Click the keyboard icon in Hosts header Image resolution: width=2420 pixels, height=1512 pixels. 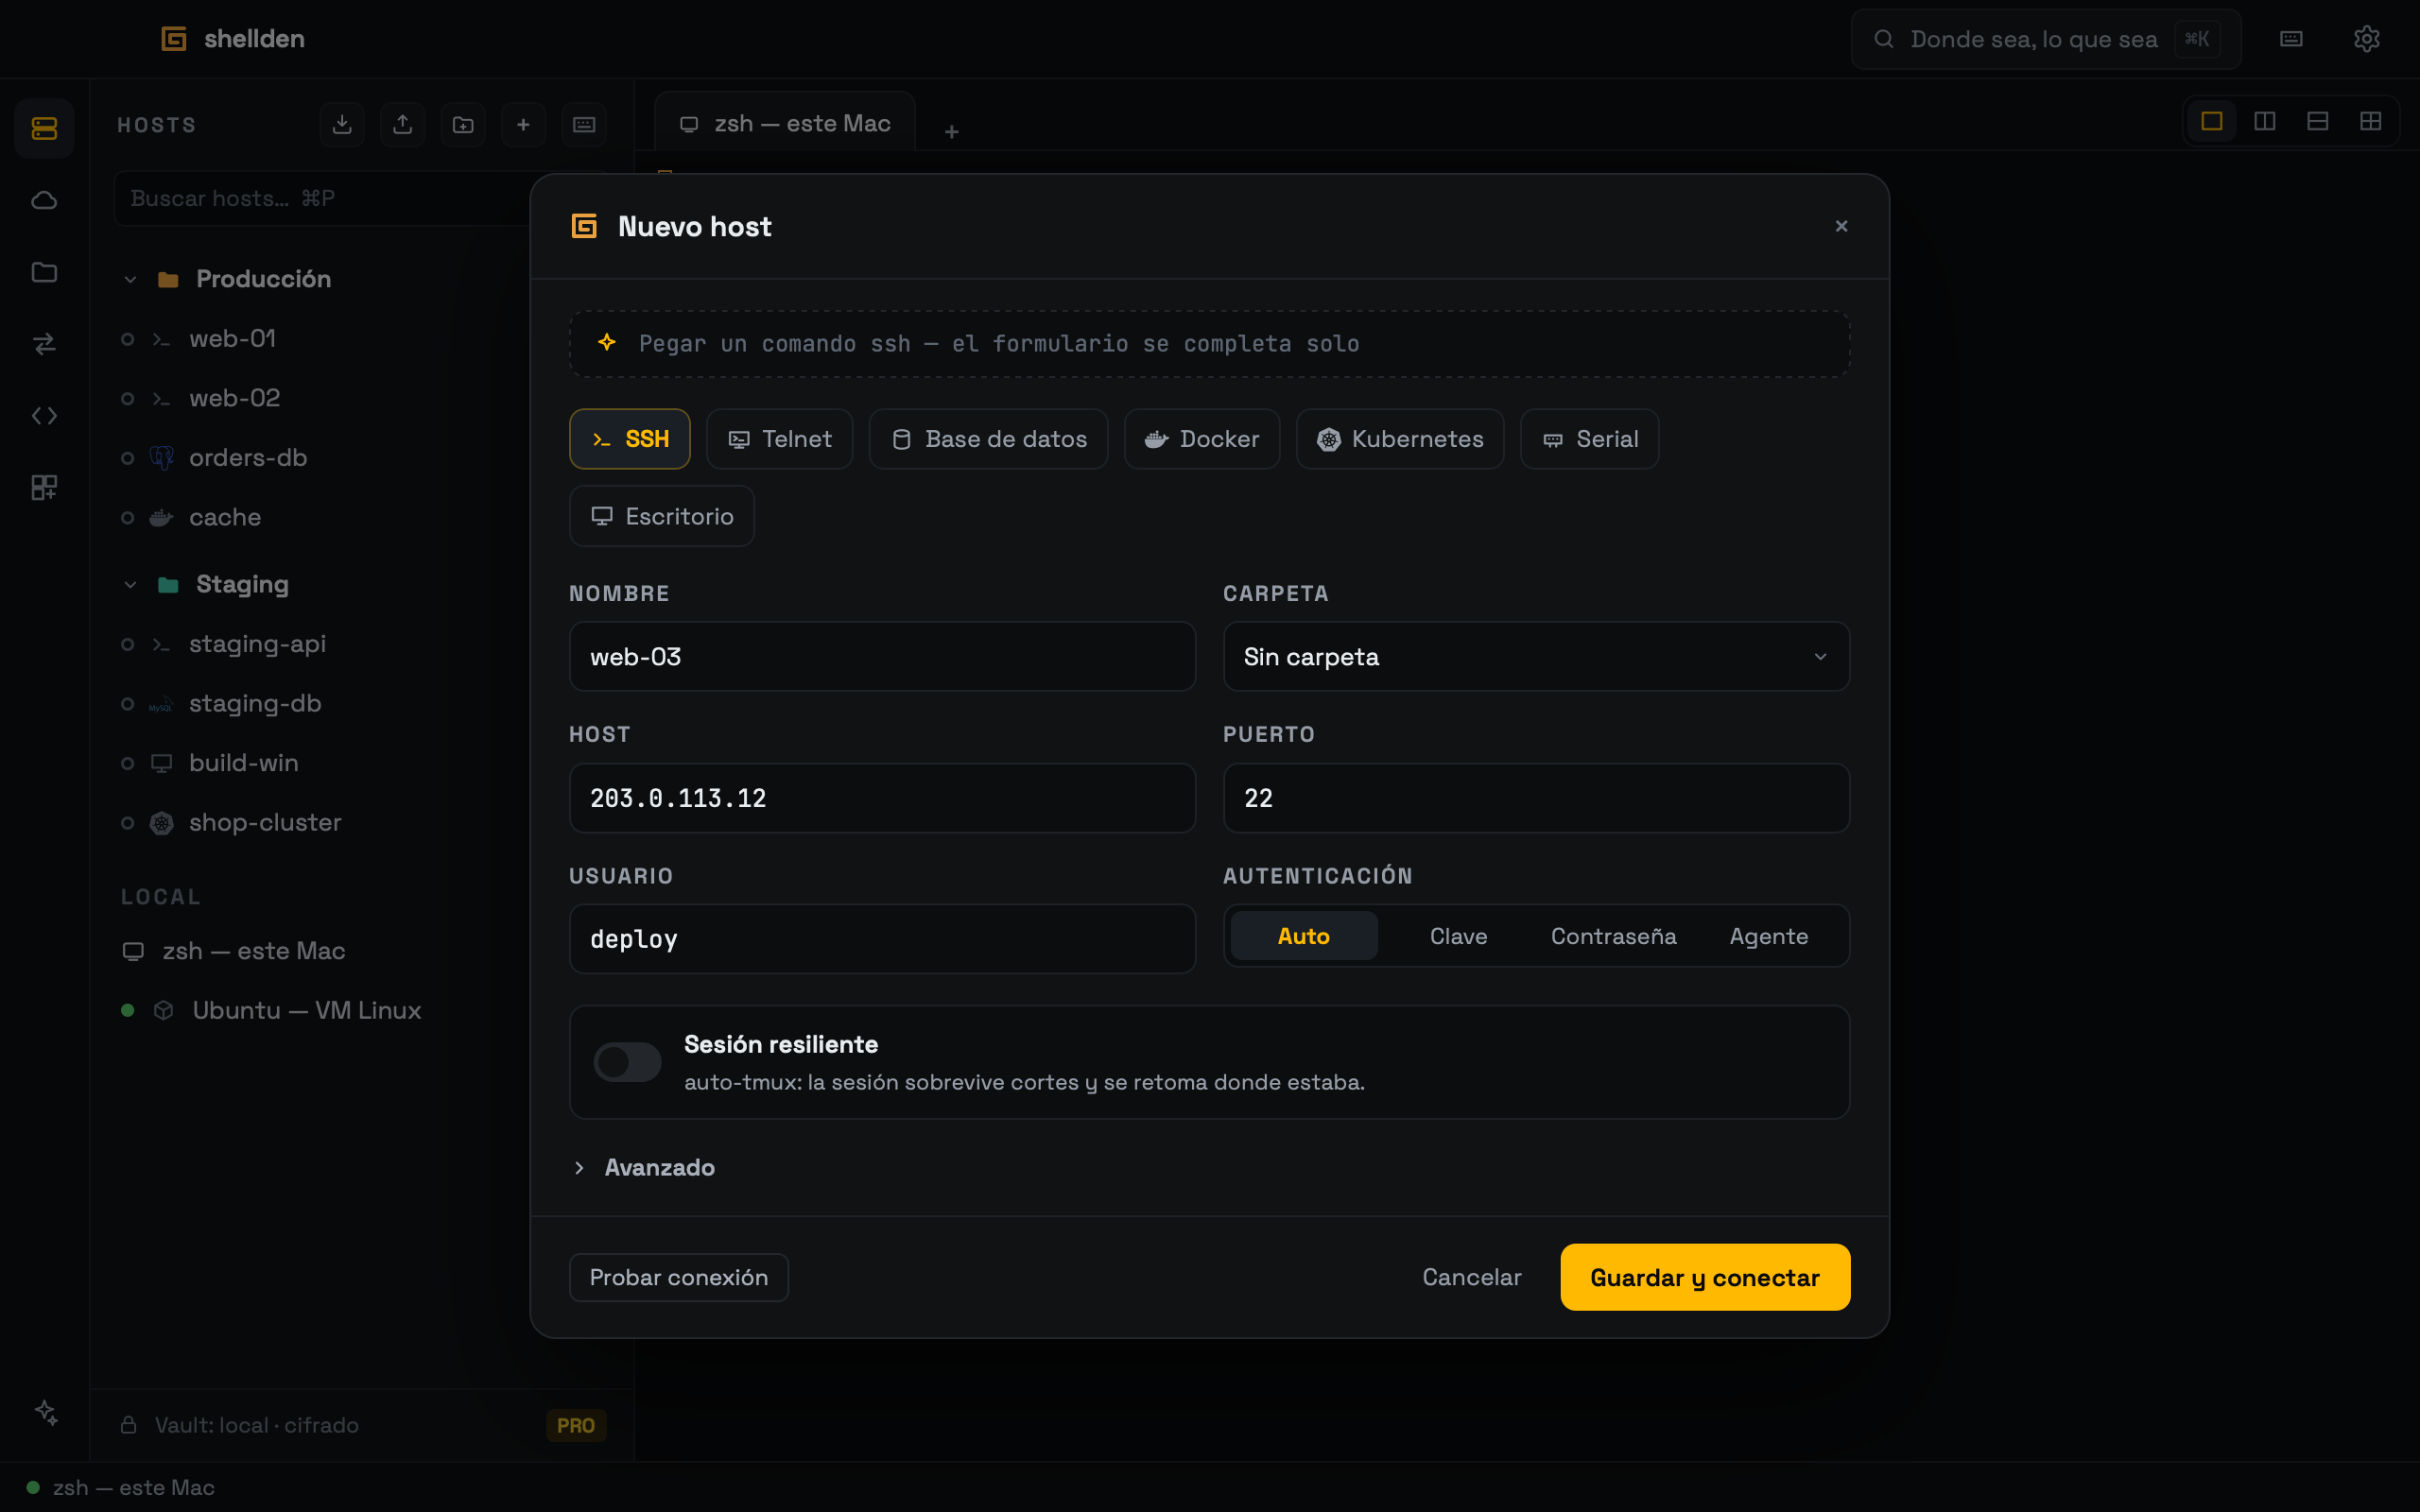(584, 124)
